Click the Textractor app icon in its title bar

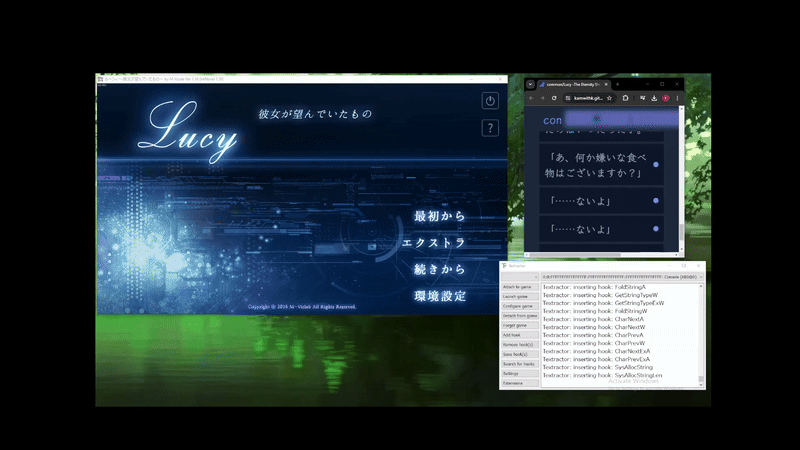pyautogui.click(x=504, y=266)
